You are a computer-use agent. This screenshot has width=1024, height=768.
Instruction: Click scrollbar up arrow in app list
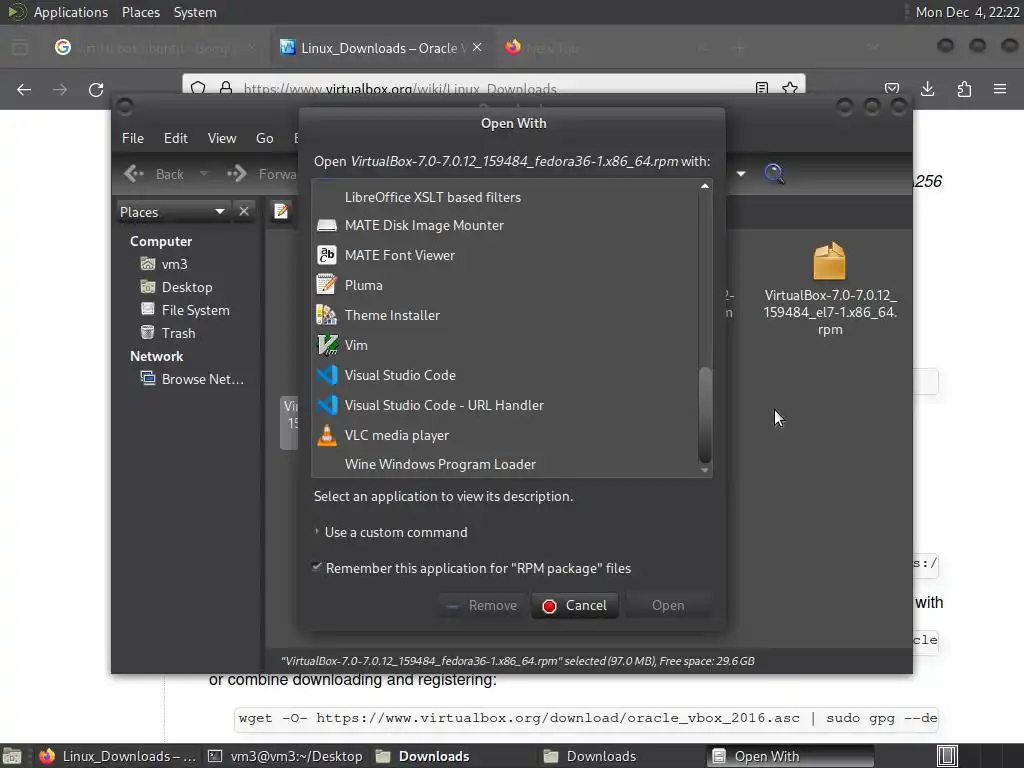(x=705, y=186)
